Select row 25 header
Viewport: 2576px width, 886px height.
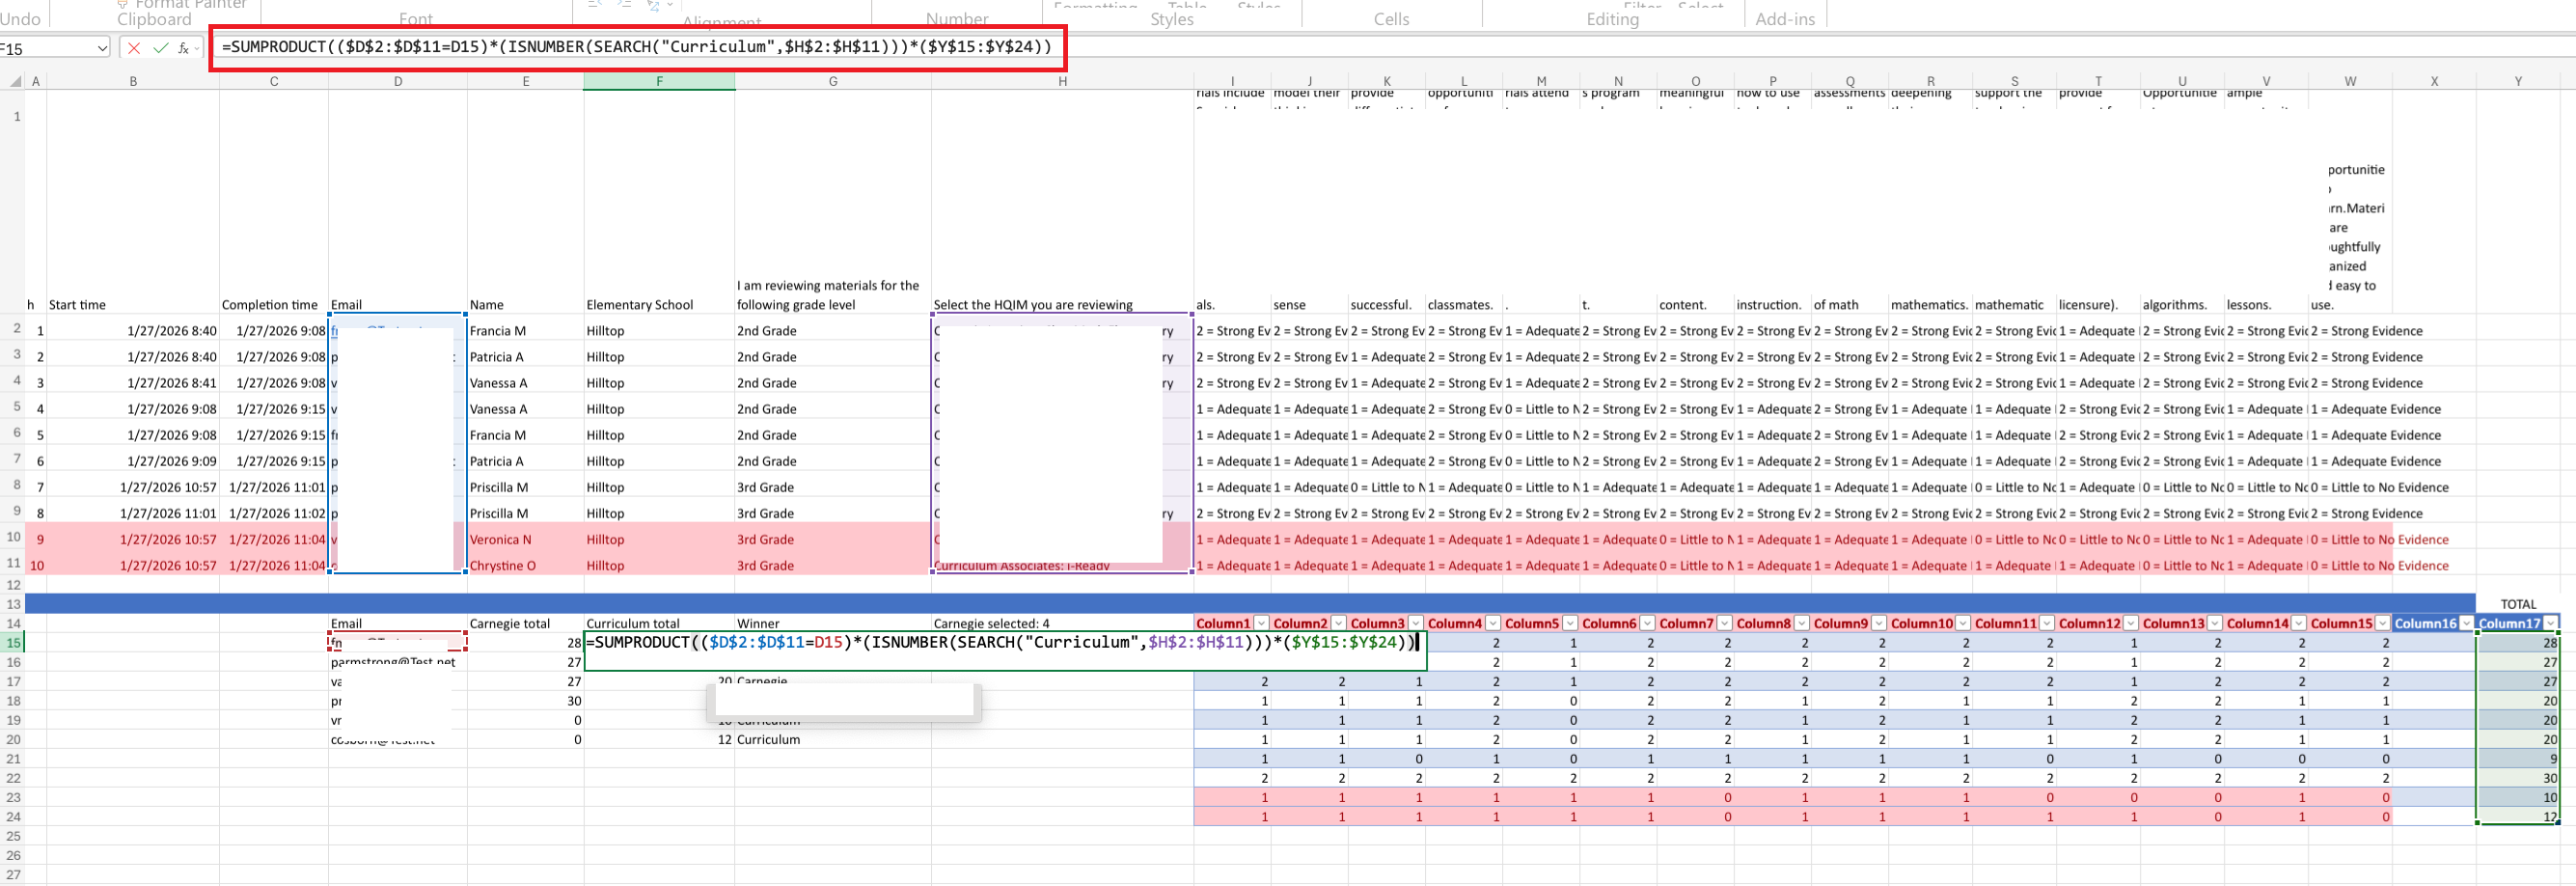(x=13, y=836)
